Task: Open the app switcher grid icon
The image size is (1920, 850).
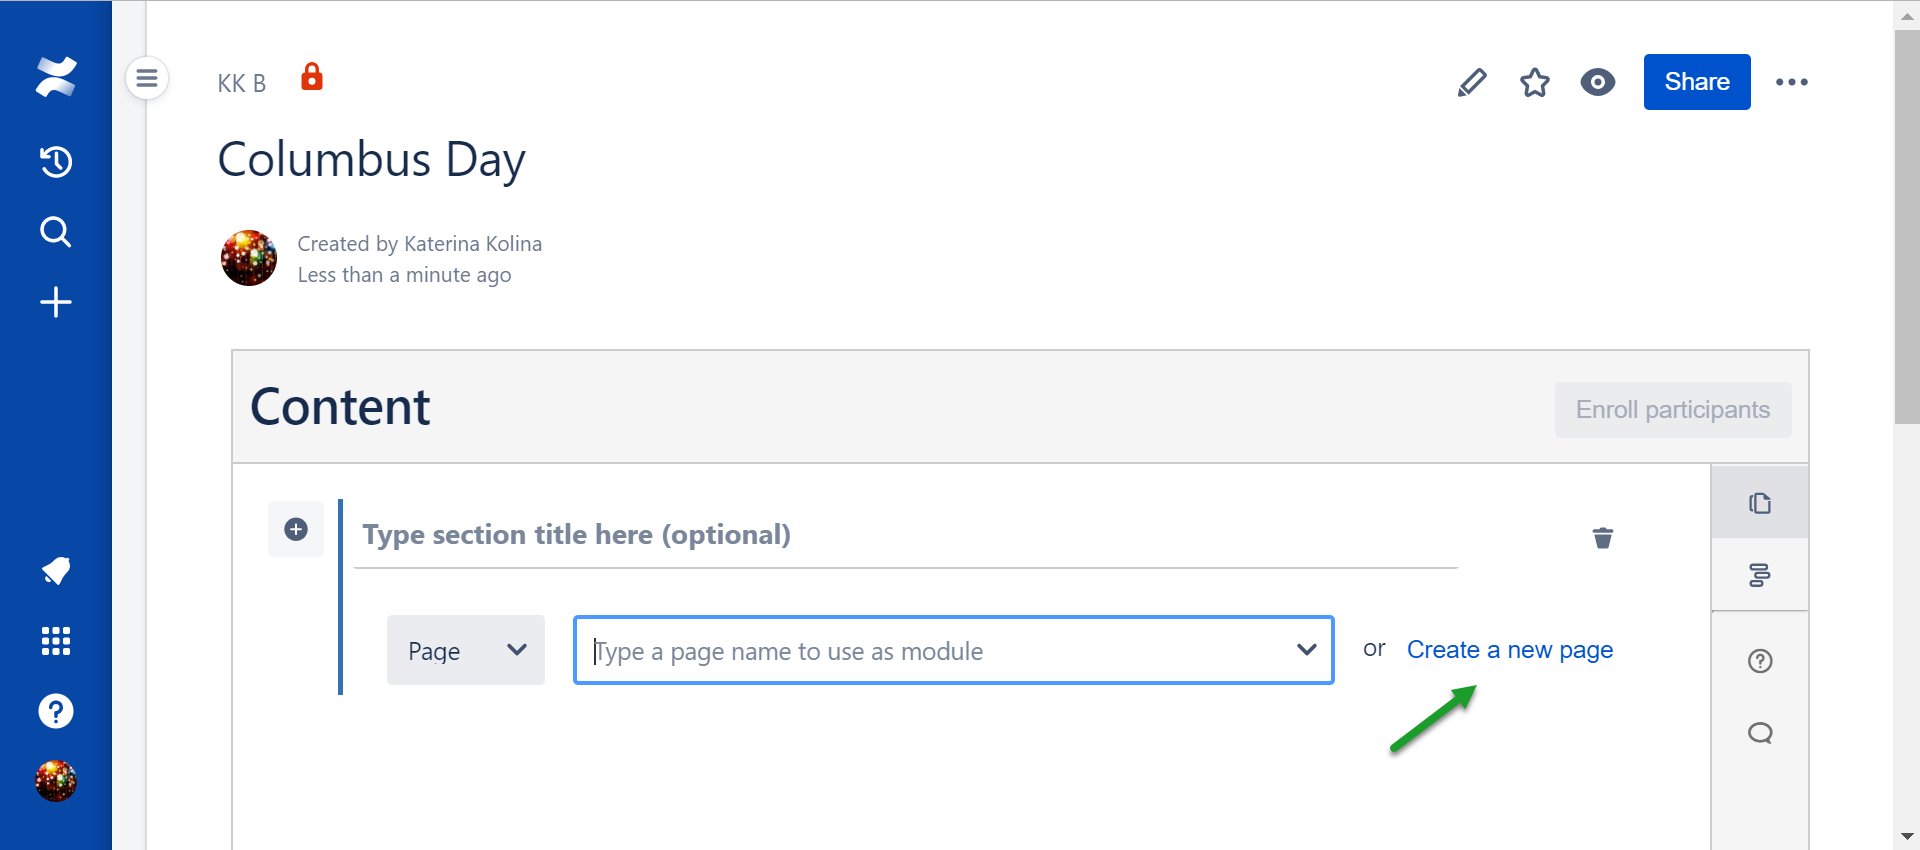Action: pyautogui.click(x=56, y=641)
